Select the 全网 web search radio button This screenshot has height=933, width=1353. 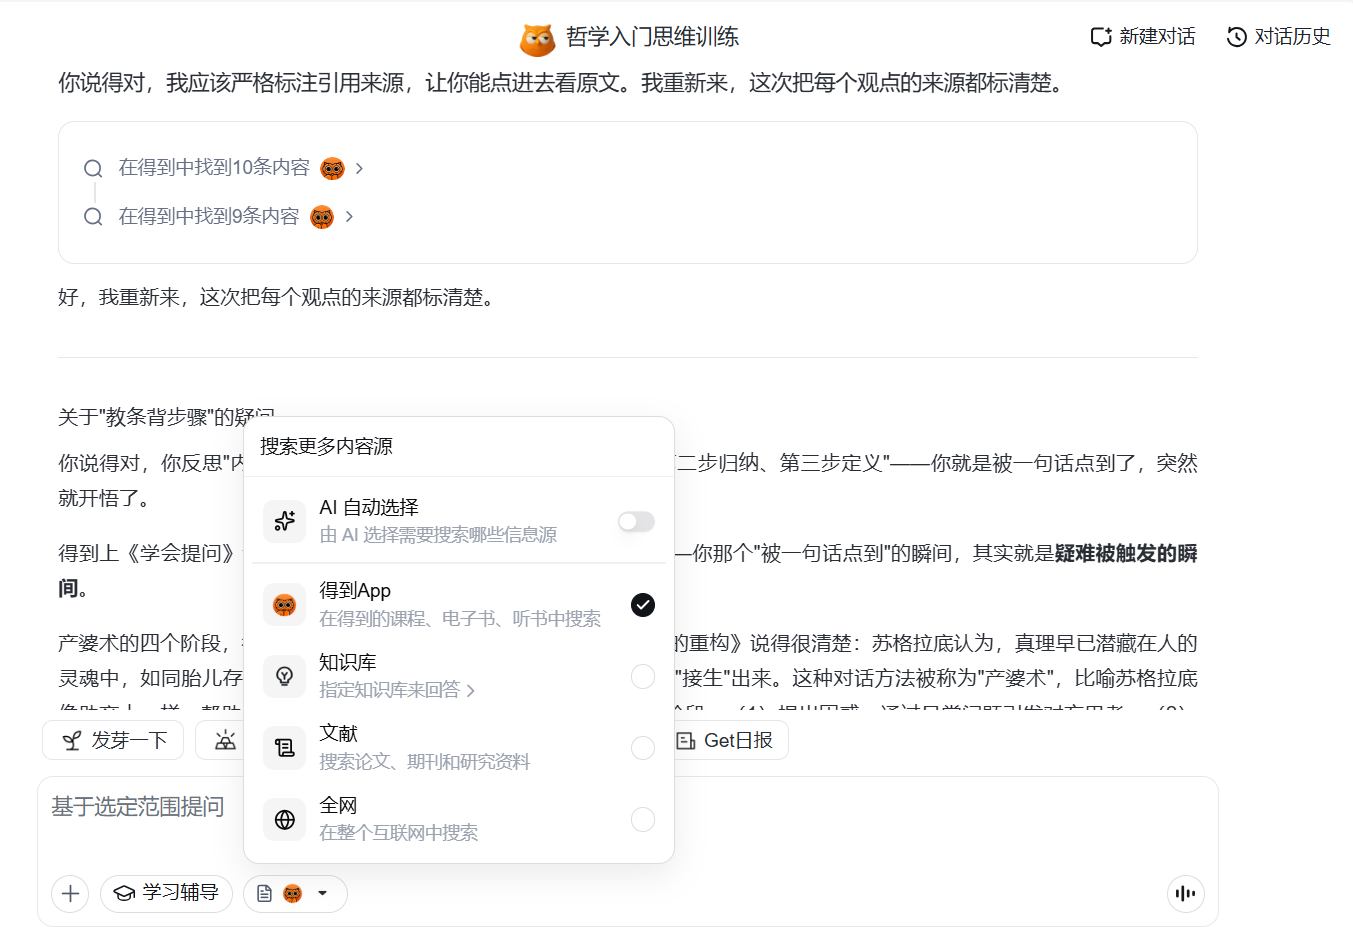[x=643, y=820]
